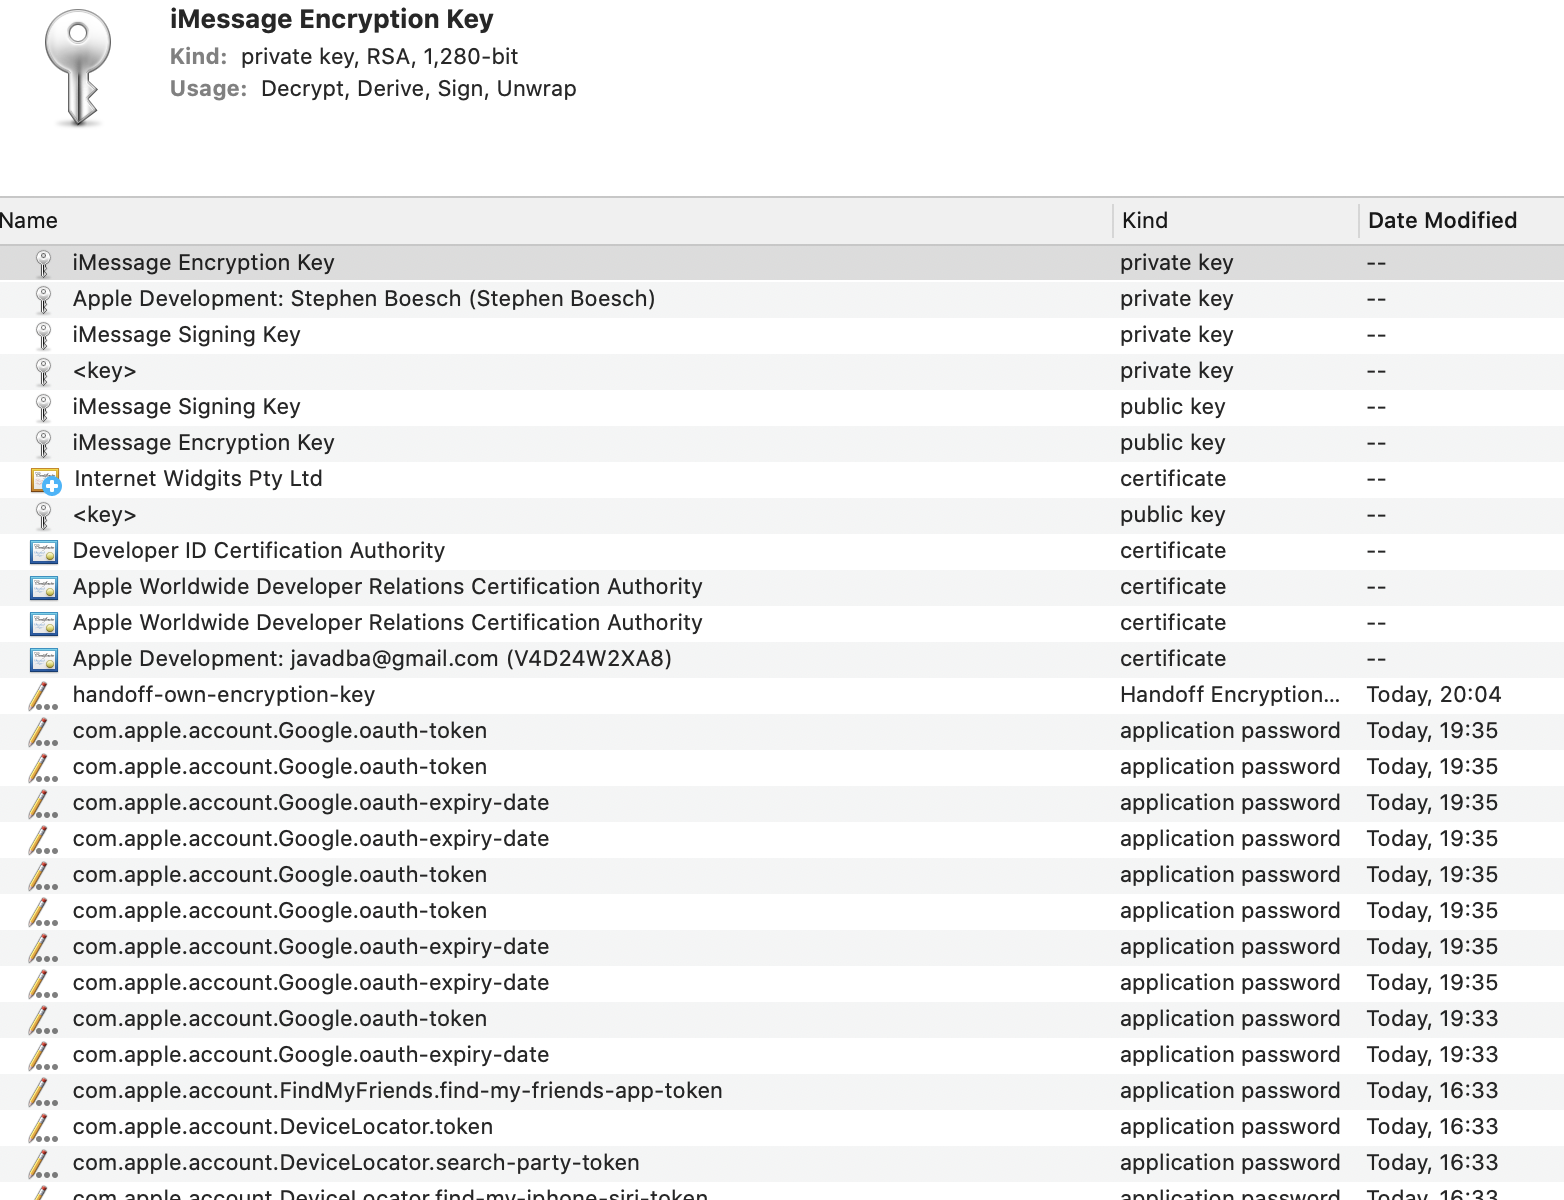Click key icon of iMessage Signing Key public key
This screenshot has width=1564, height=1200.
click(43, 407)
